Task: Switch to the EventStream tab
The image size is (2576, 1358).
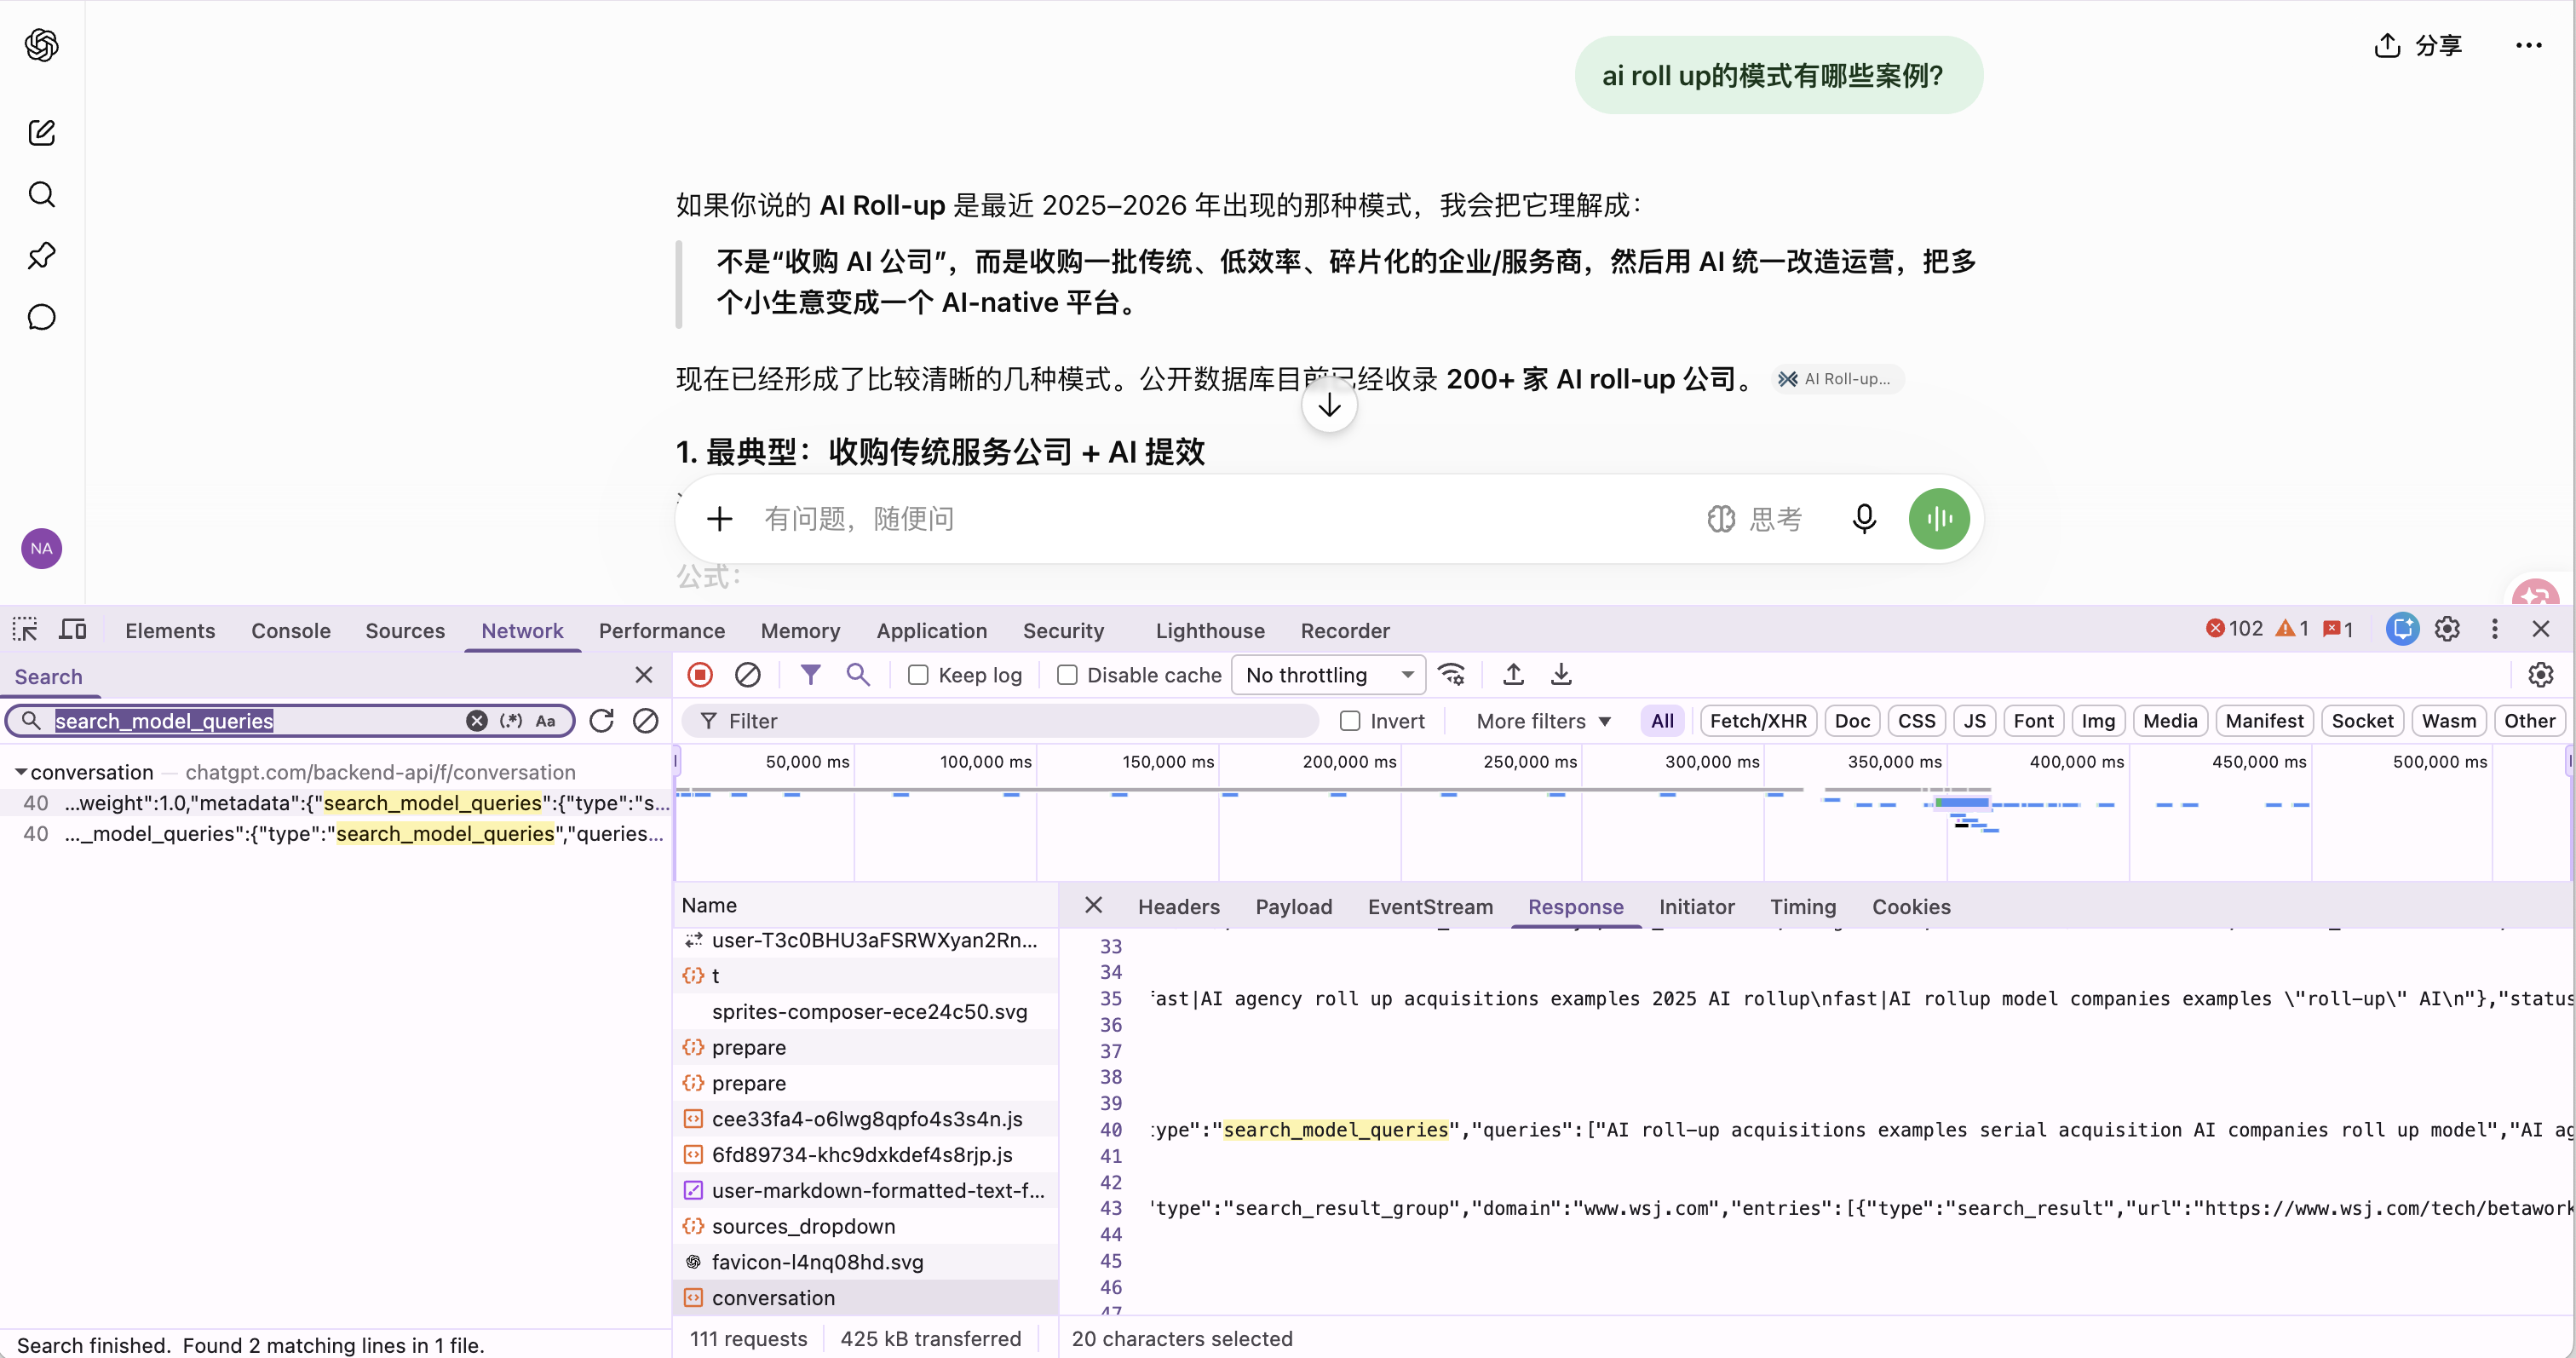Action: [x=1430, y=907]
